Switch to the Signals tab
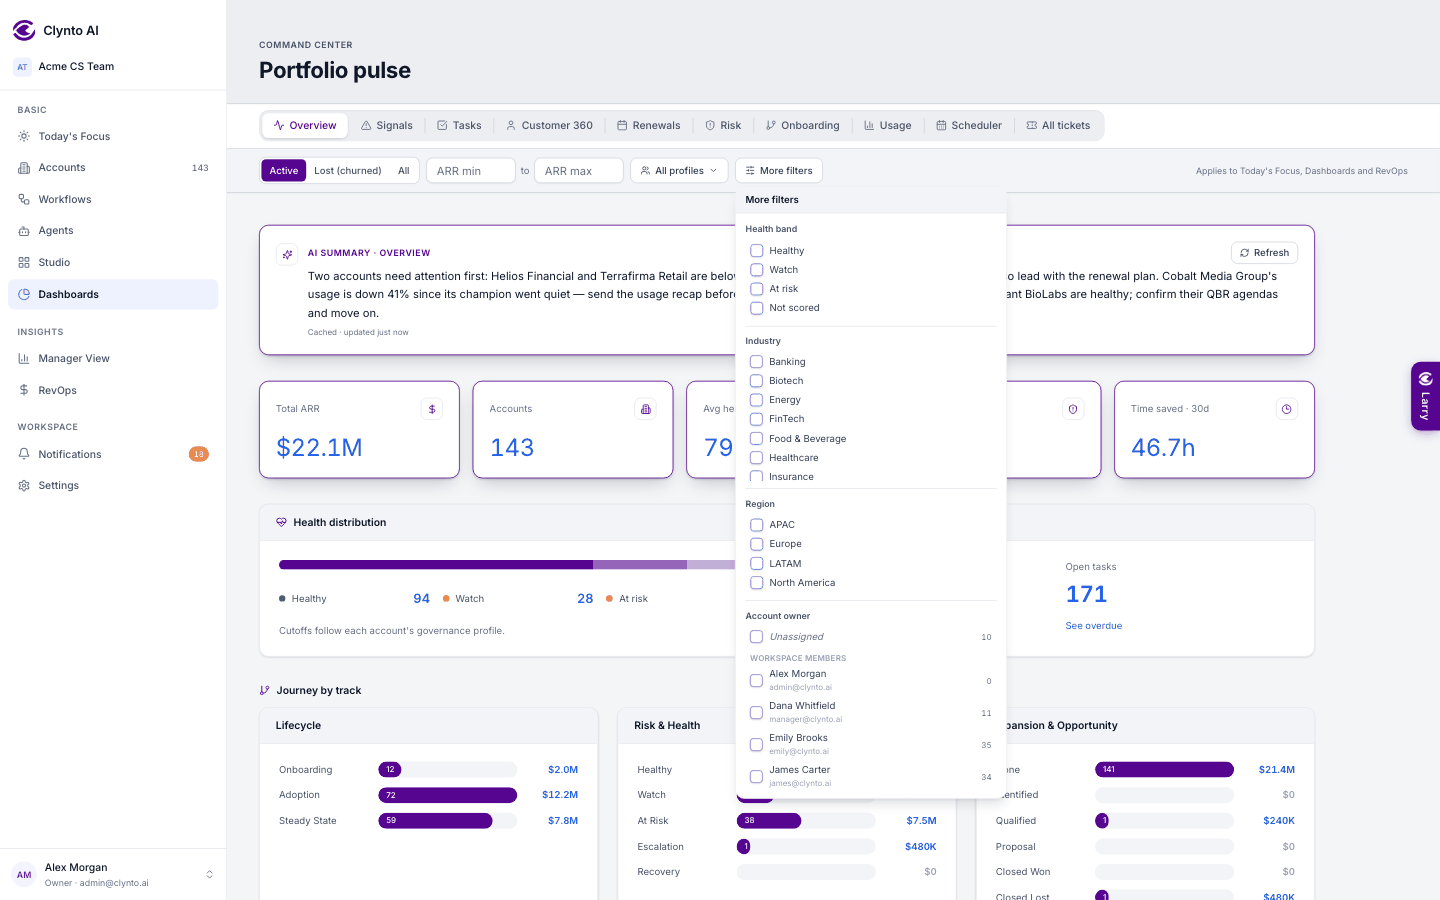This screenshot has height=900, width=1440. point(387,125)
